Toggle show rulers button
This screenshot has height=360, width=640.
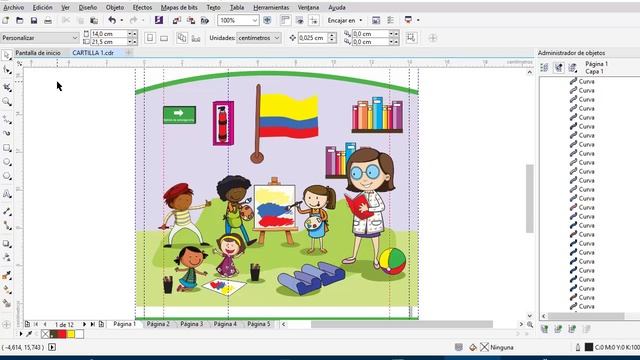(286, 20)
